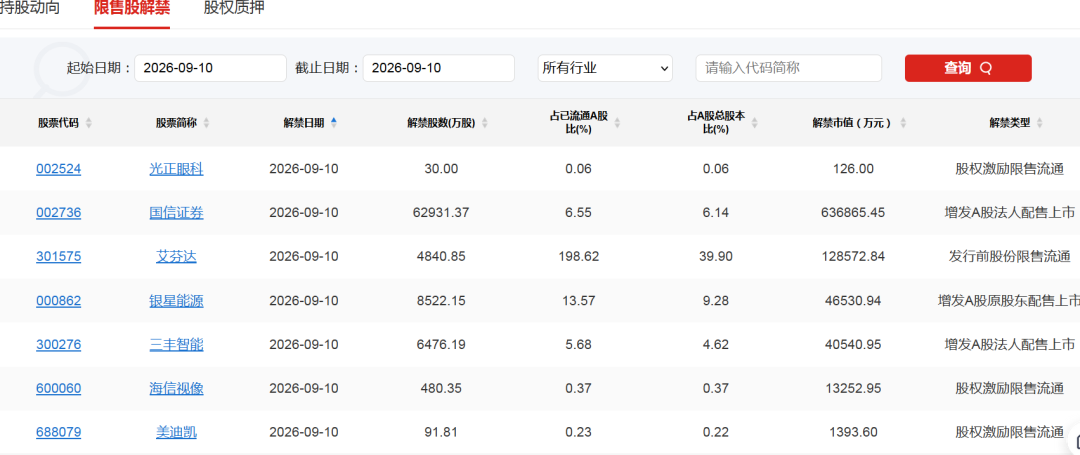This screenshot has width=1080, height=455.
Task: Sort by 占A股总股本比(%) column arrows
Action: tap(755, 123)
